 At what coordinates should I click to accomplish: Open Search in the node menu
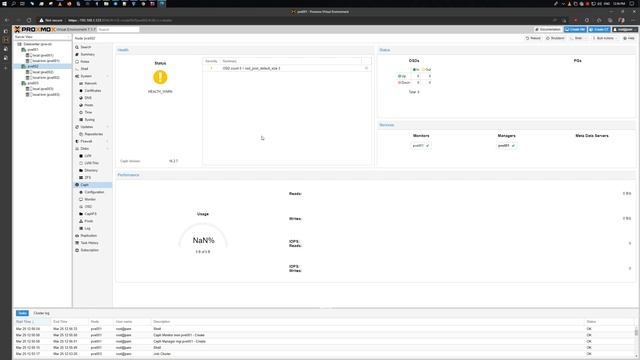pos(93,47)
